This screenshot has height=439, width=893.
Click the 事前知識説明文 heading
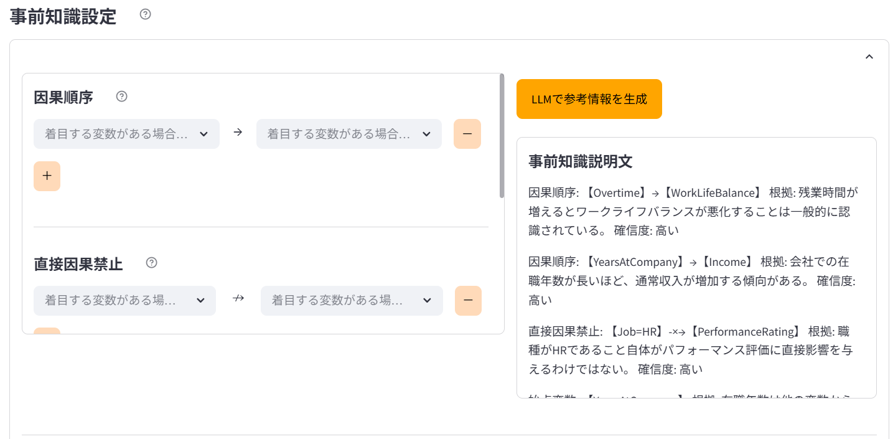(x=580, y=161)
